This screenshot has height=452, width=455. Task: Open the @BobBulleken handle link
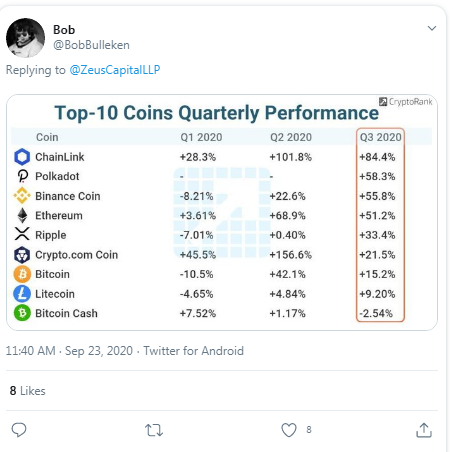coord(91,45)
